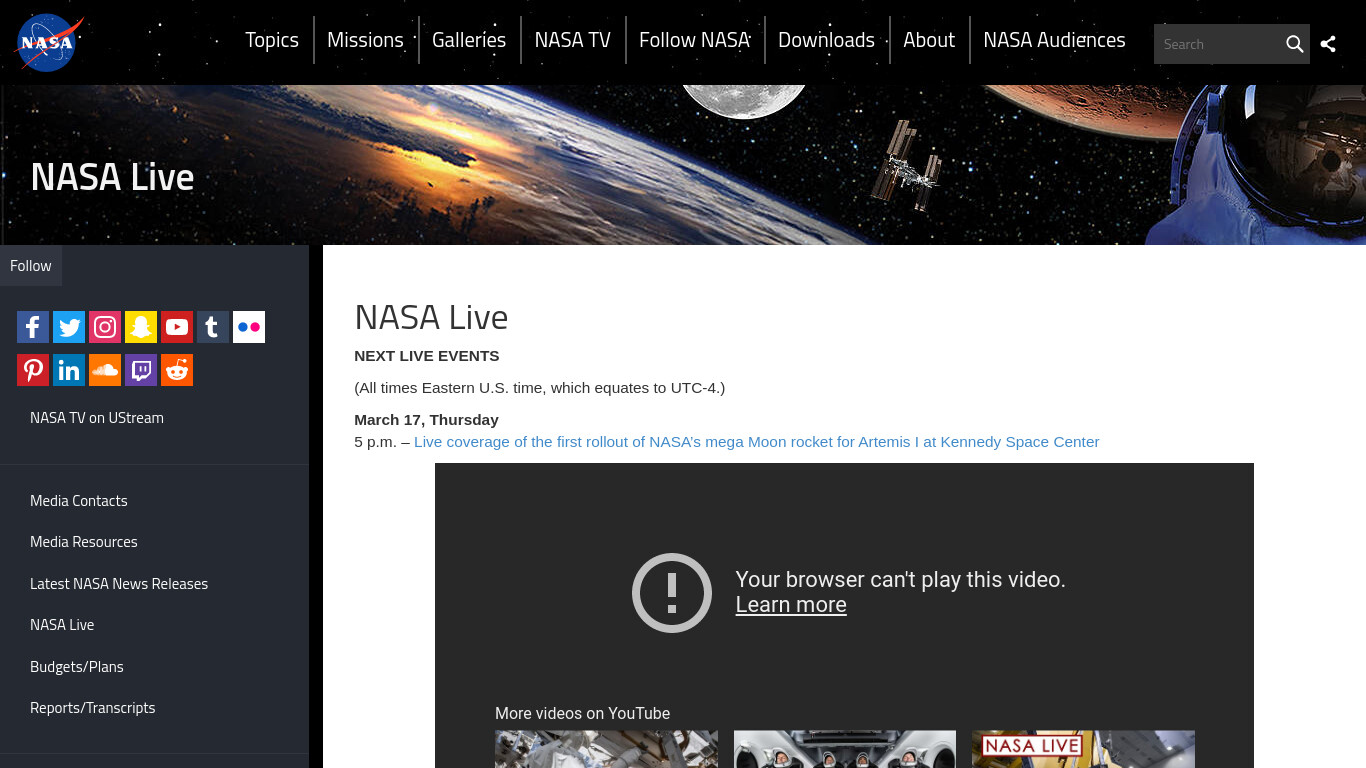
Task: Open NASA's Tumblr icon
Action: [213, 327]
